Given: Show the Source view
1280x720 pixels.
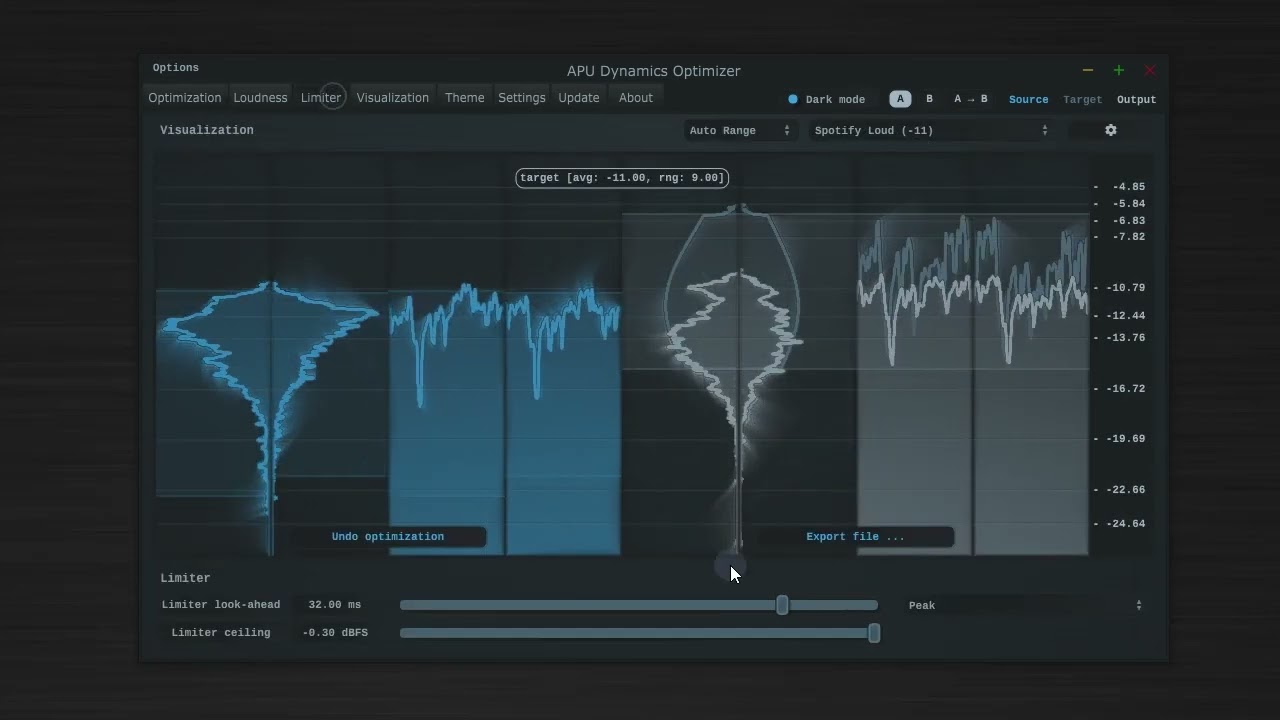Looking at the screenshot, I should [1028, 99].
